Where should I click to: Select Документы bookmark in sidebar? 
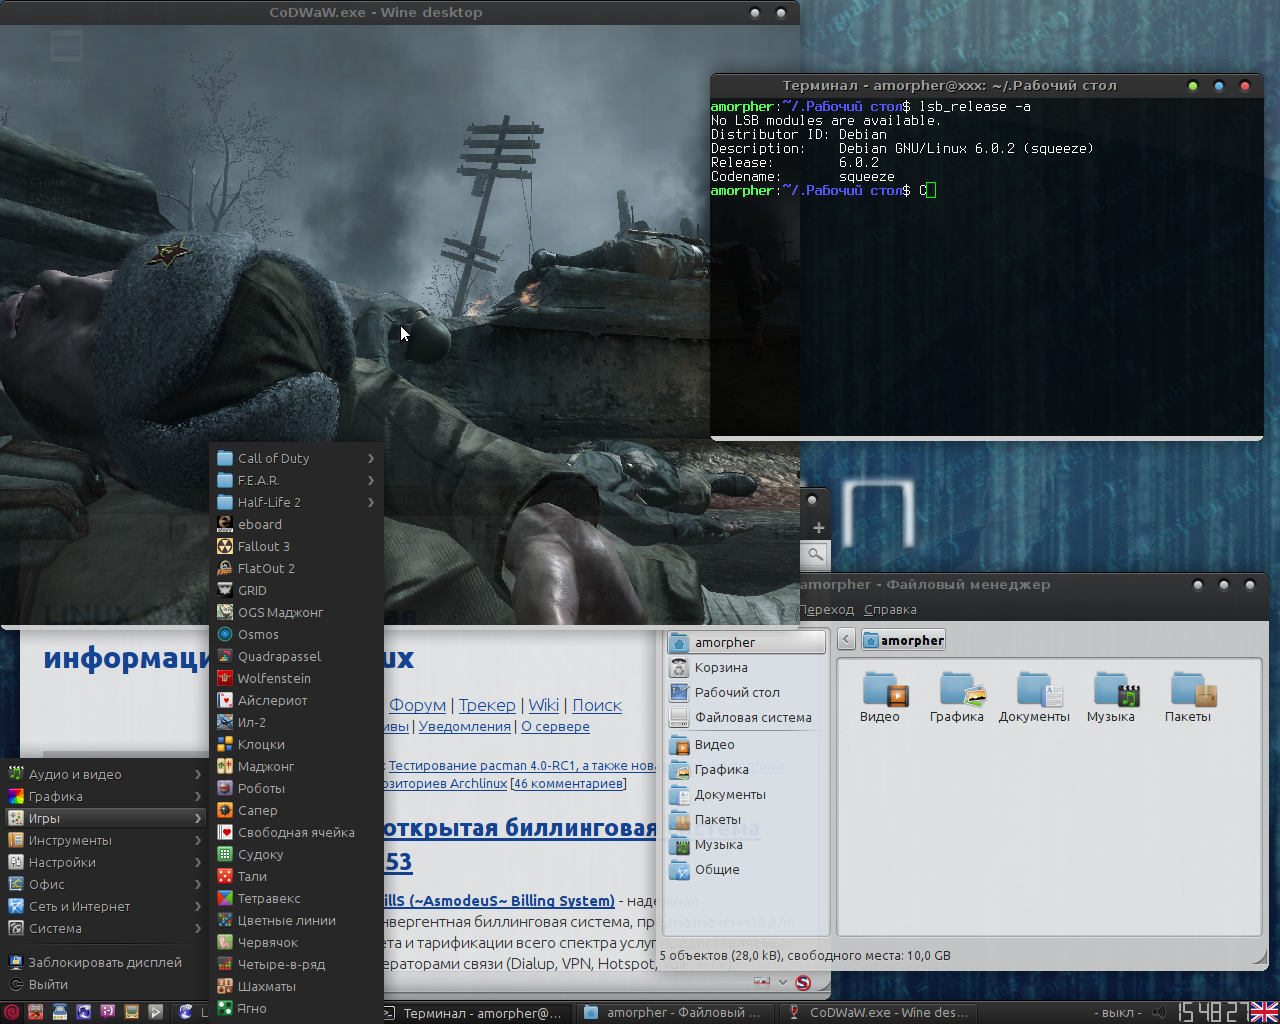747,794
